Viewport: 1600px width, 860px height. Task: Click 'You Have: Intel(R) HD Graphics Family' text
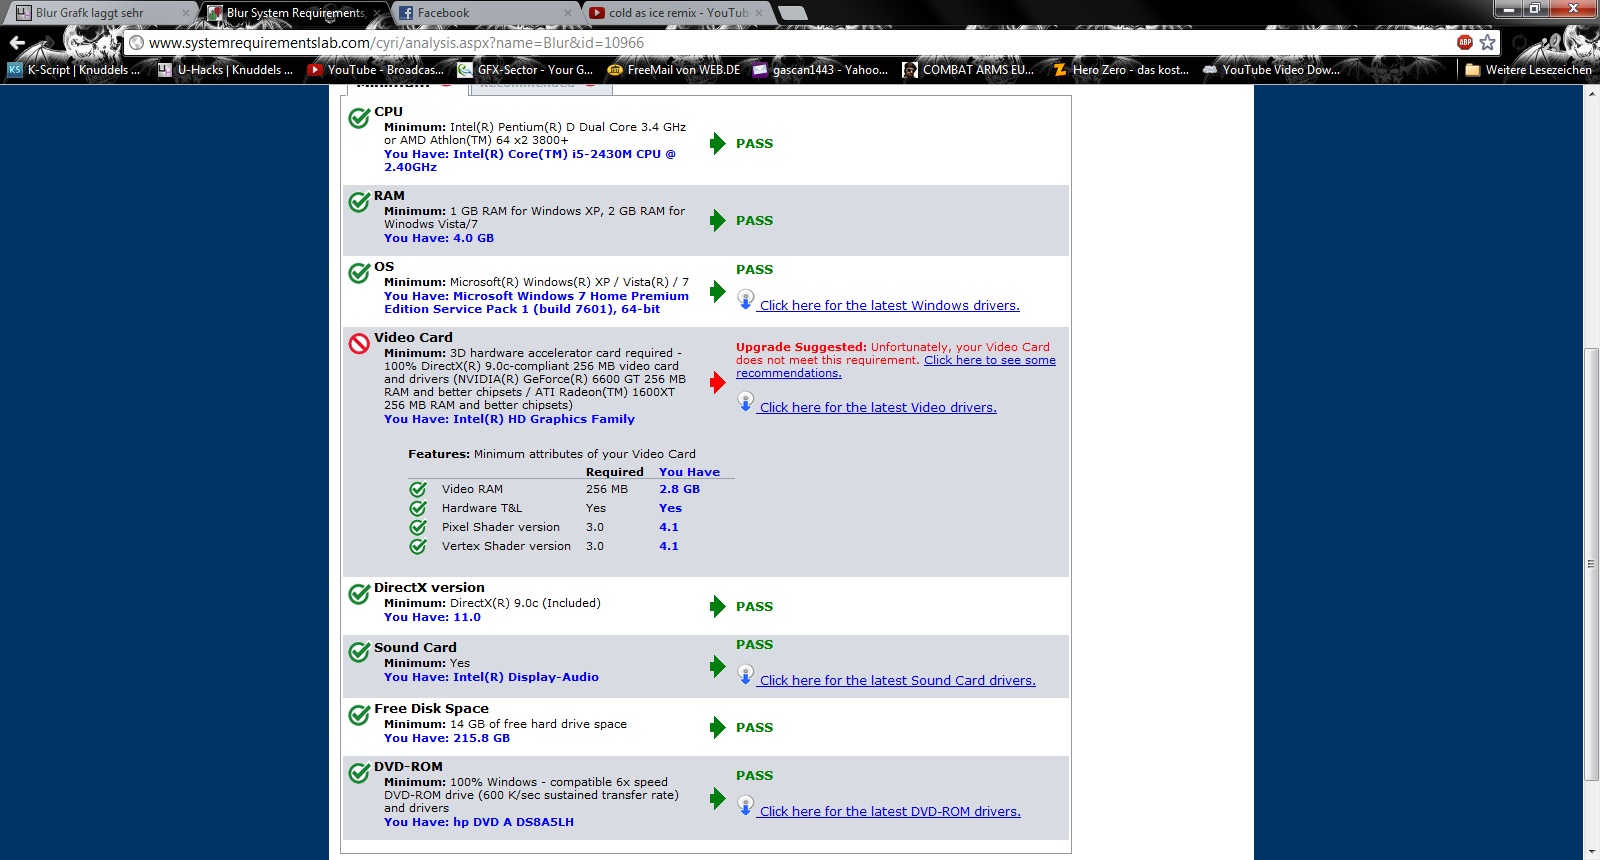point(509,419)
